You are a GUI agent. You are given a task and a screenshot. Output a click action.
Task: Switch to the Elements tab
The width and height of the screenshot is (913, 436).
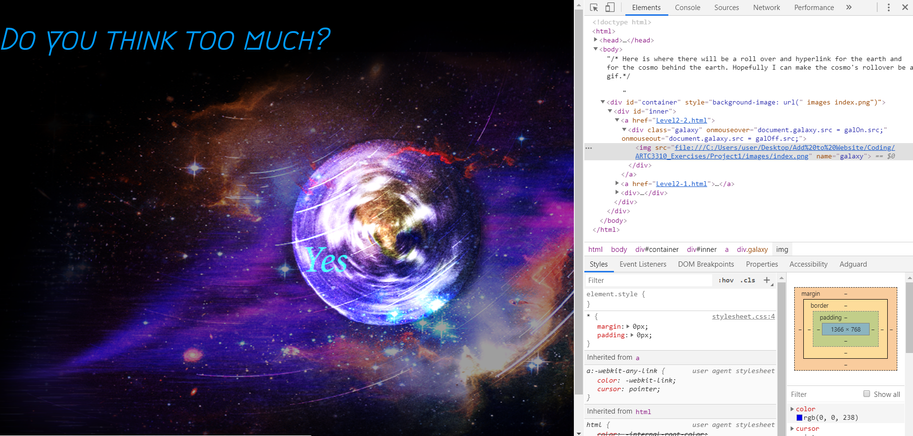coord(646,8)
